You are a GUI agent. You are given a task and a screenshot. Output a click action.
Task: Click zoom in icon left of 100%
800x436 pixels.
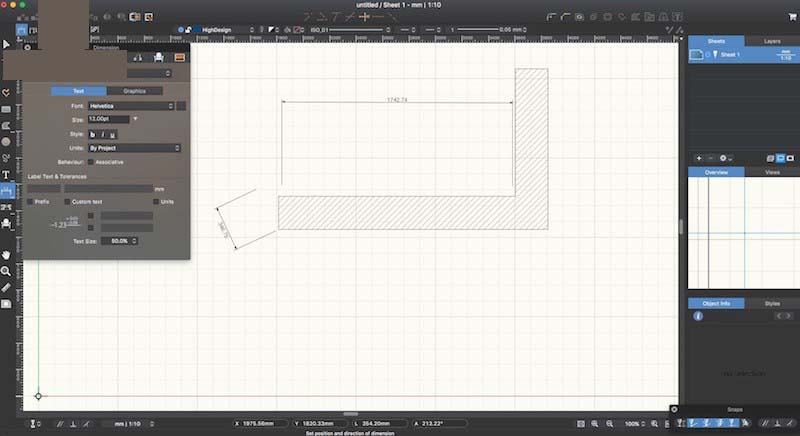(x=595, y=424)
